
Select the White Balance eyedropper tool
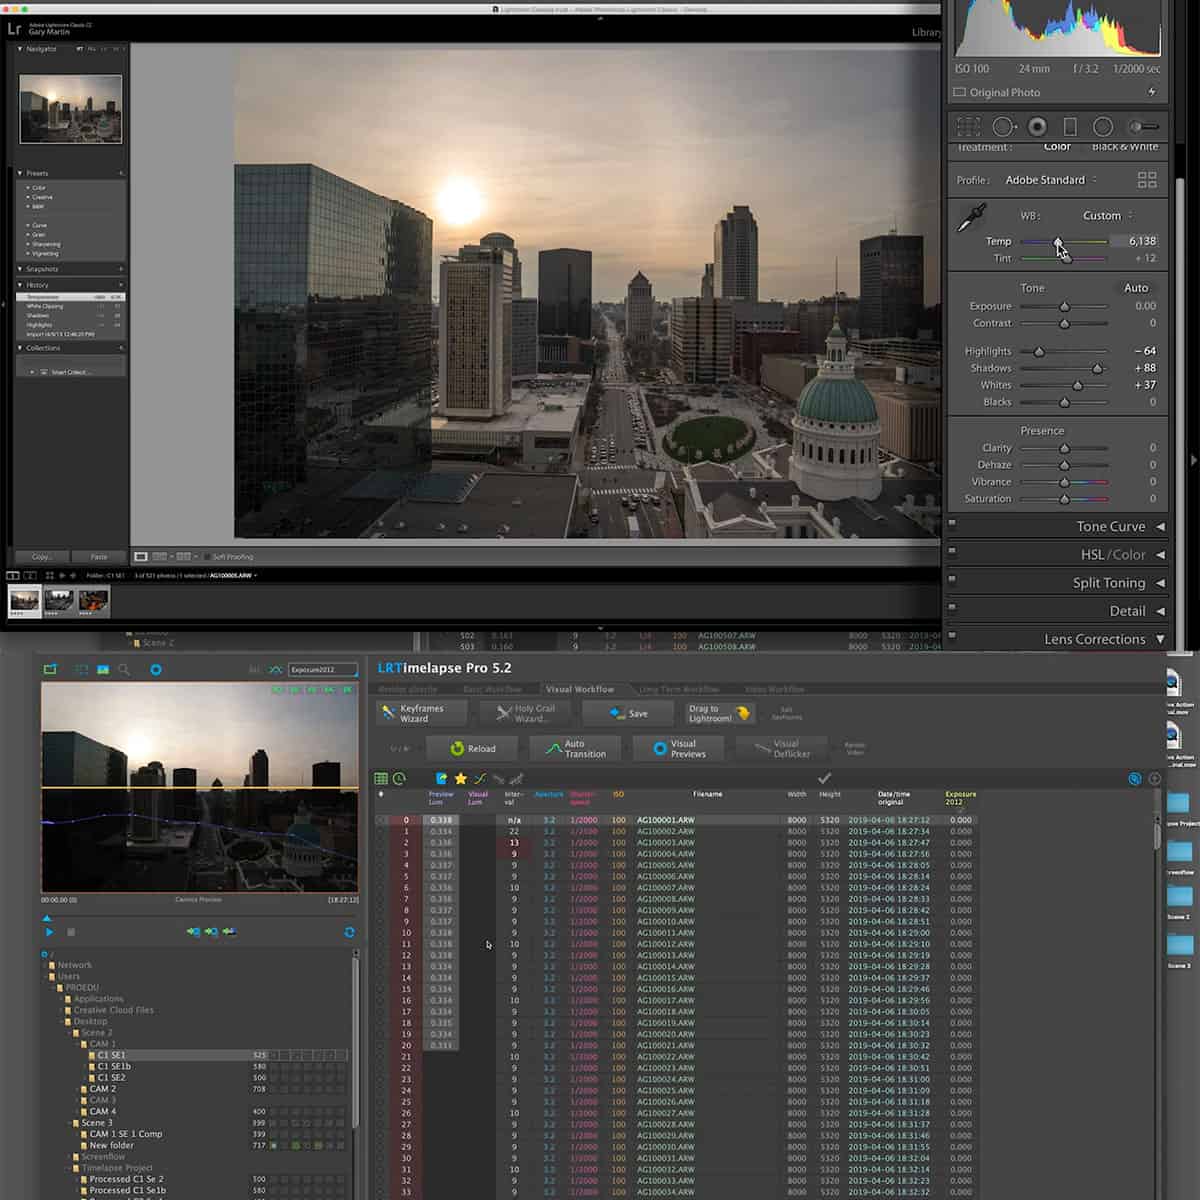tap(970, 217)
